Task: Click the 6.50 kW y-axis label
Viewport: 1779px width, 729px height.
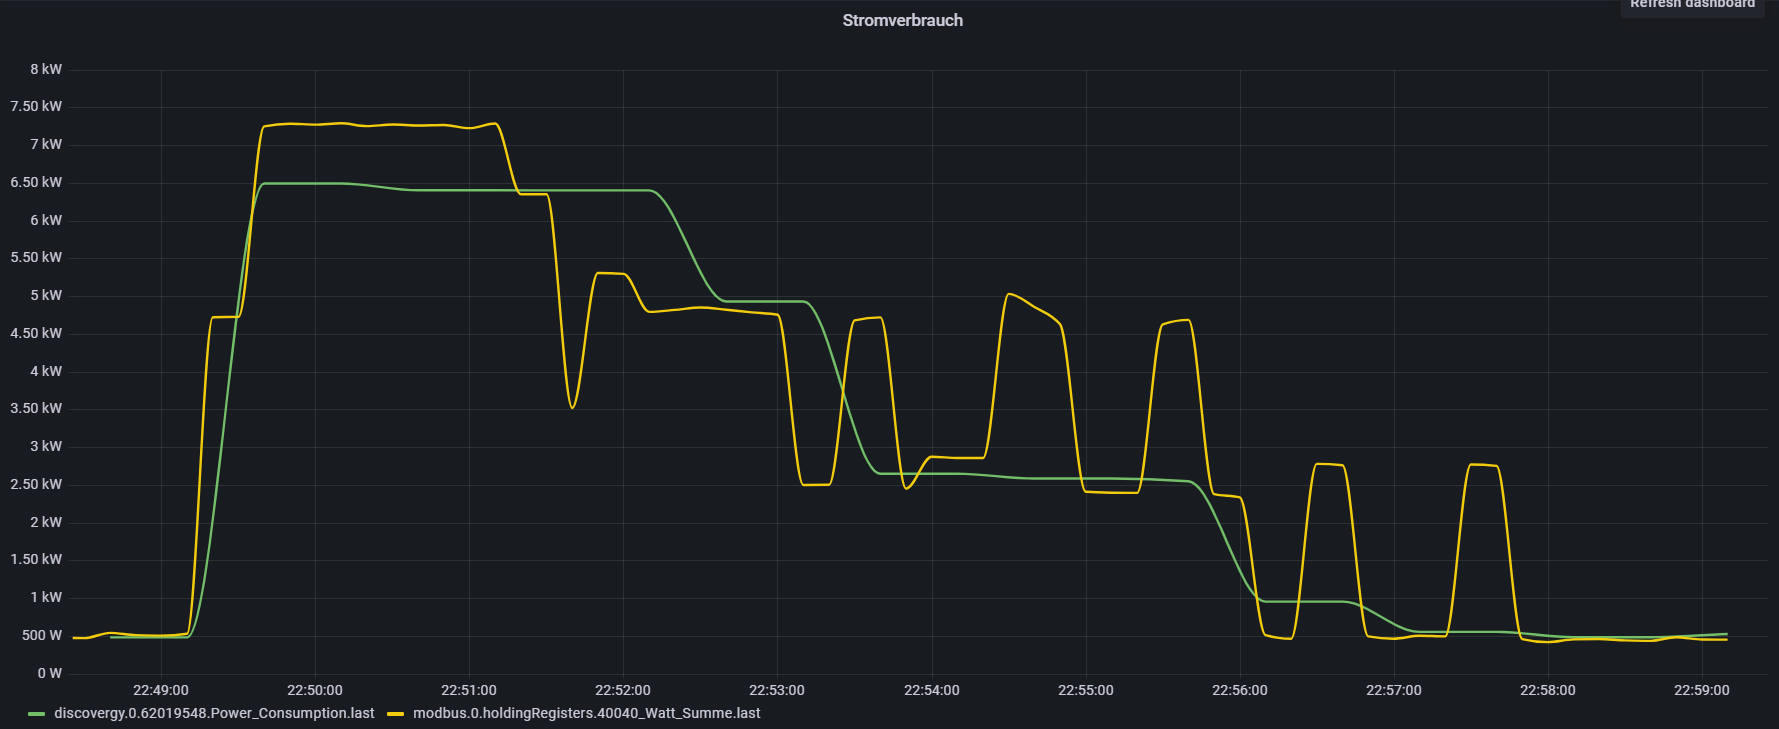Action: coord(36,182)
